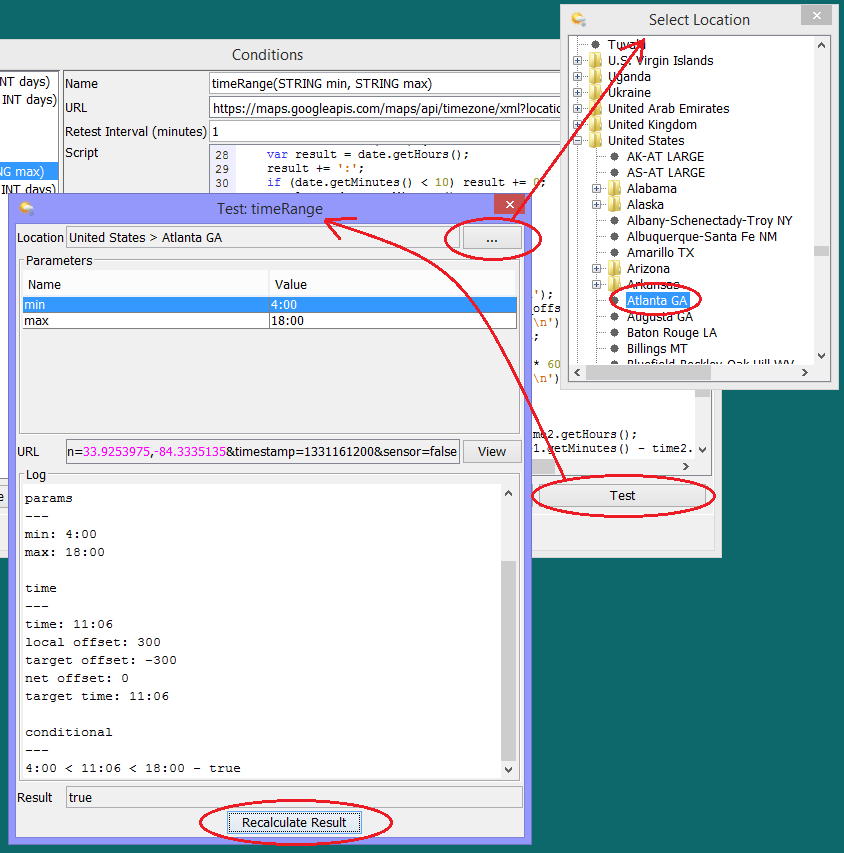Click the Alabama folder icon
Screen dimensions: 844x853
614,189
